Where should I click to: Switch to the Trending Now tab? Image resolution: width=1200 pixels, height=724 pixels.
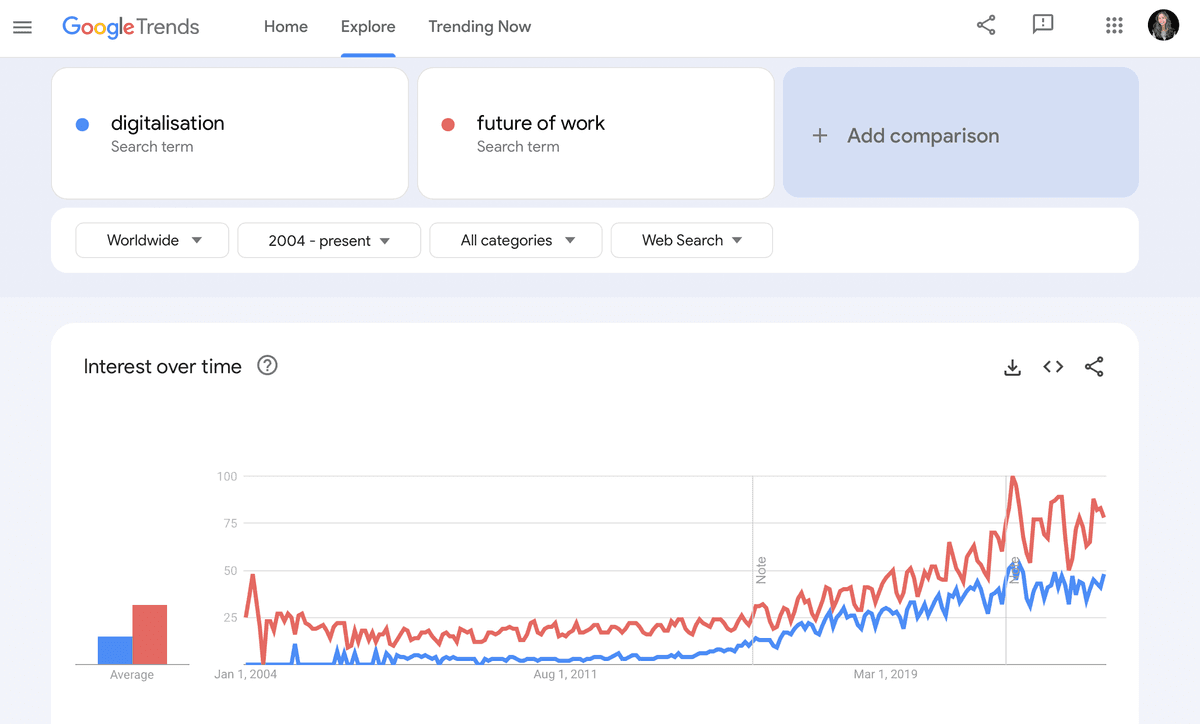479,27
